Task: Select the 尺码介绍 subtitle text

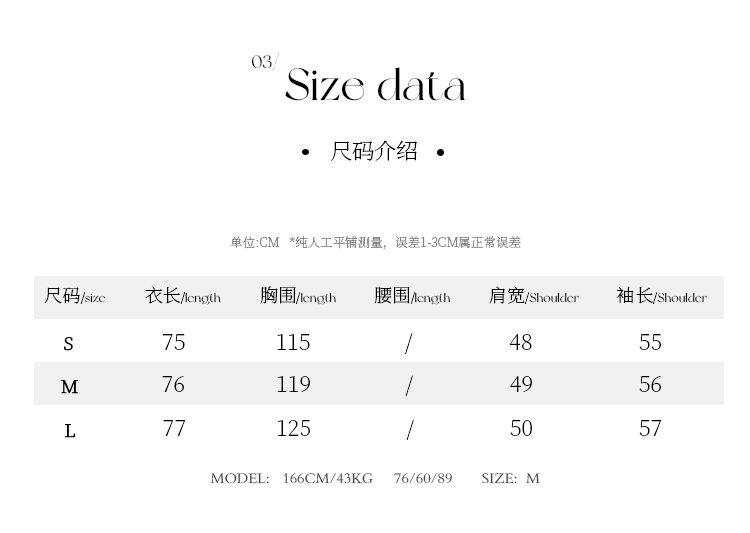Action: click(374, 152)
